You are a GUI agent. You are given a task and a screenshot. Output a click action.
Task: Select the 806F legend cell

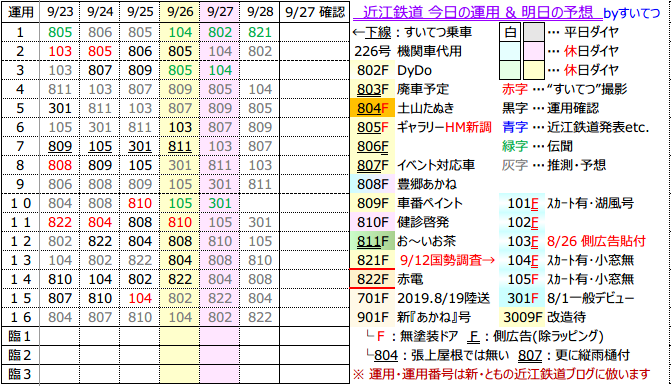click(x=373, y=146)
